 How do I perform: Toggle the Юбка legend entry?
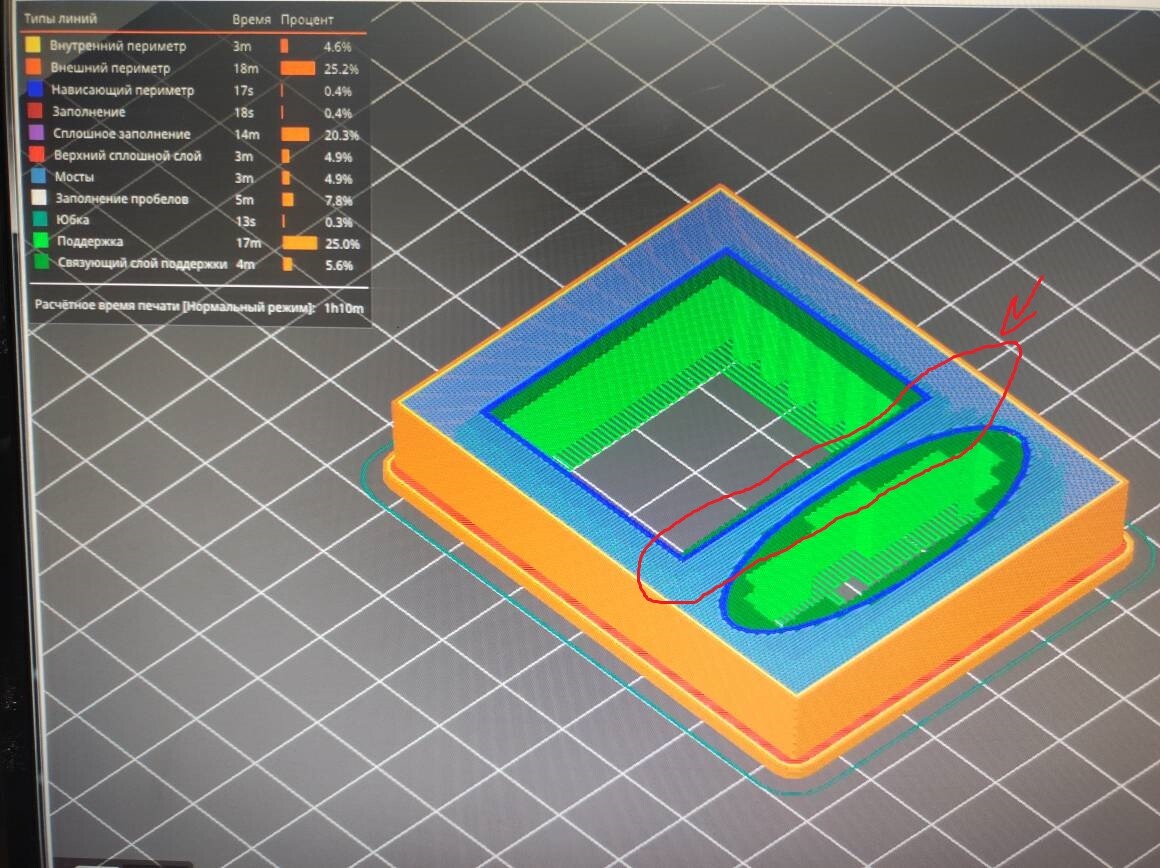pyautogui.click(x=73, y=220)
